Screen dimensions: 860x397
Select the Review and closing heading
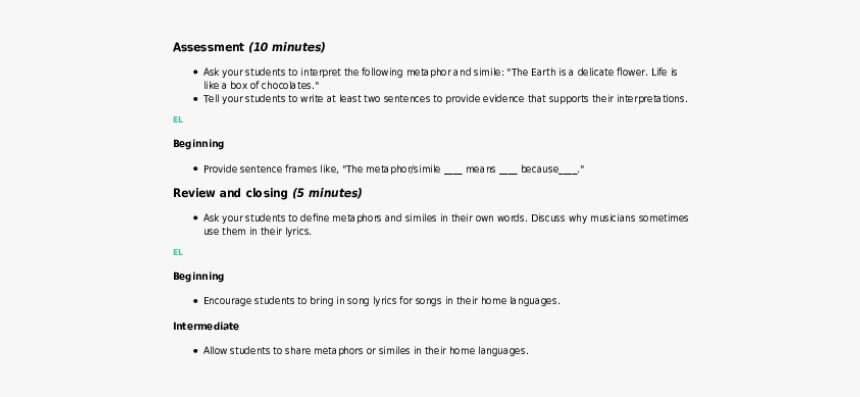(x=267, y=193)
